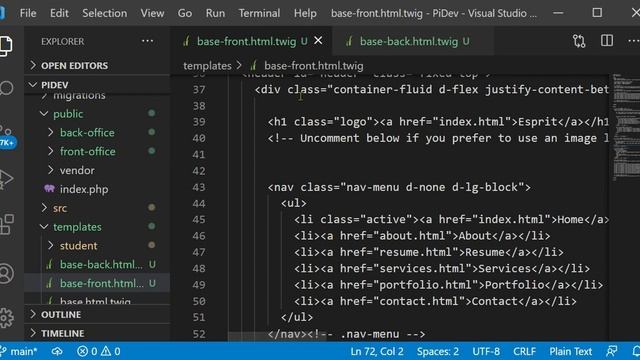Expand the back-office folder

tap(87, 133)
